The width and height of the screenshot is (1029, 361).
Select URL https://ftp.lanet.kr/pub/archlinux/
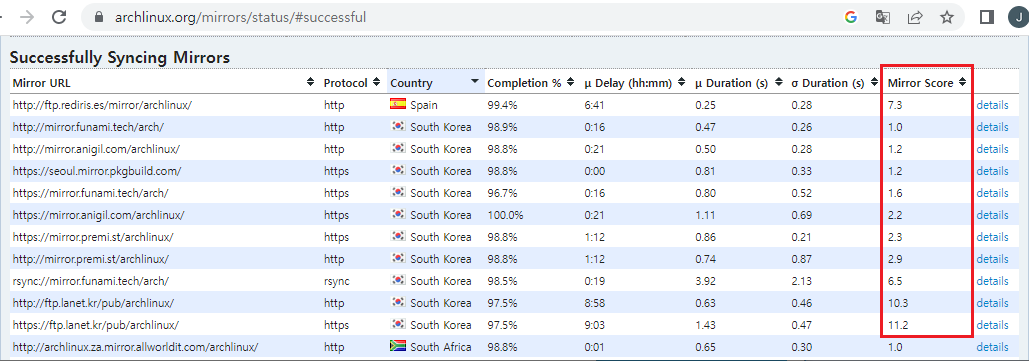[96, 325]
